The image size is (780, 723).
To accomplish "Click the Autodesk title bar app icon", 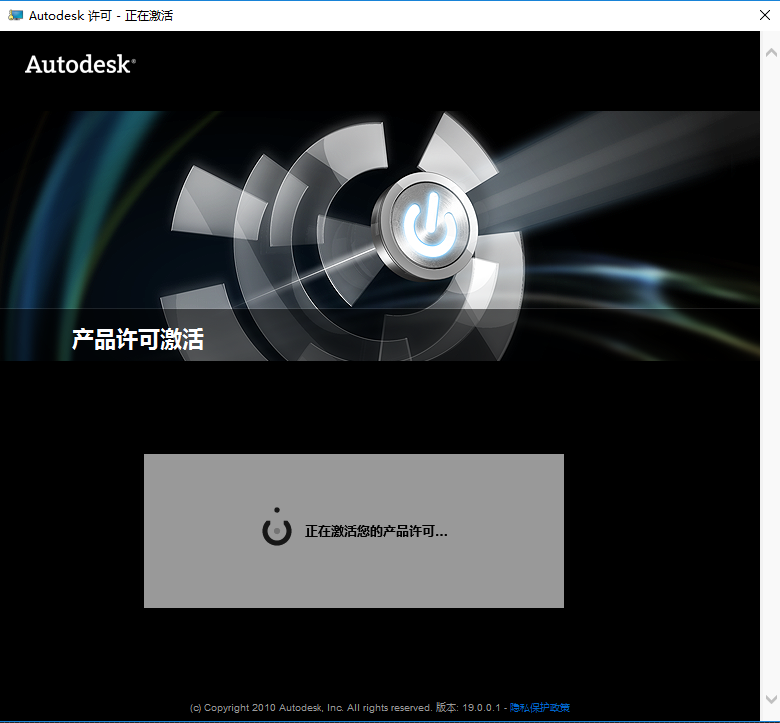I will (x=15, y=15).
